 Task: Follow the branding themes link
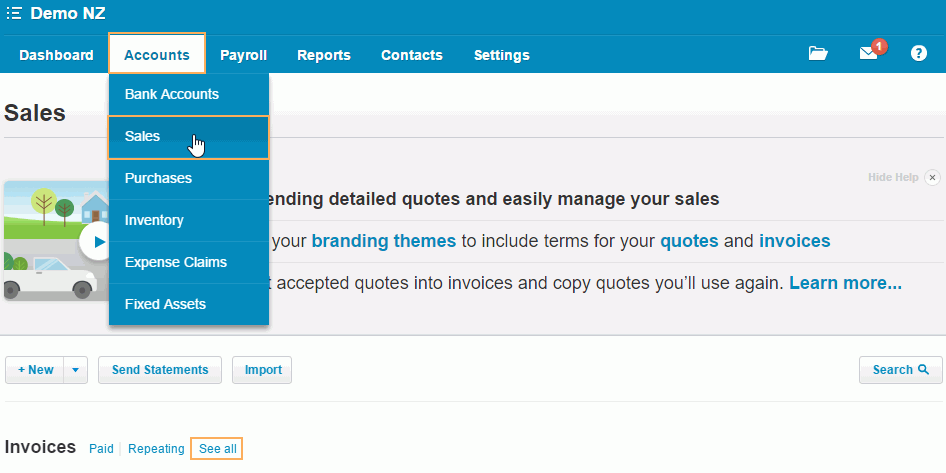(x=384, y=241)
